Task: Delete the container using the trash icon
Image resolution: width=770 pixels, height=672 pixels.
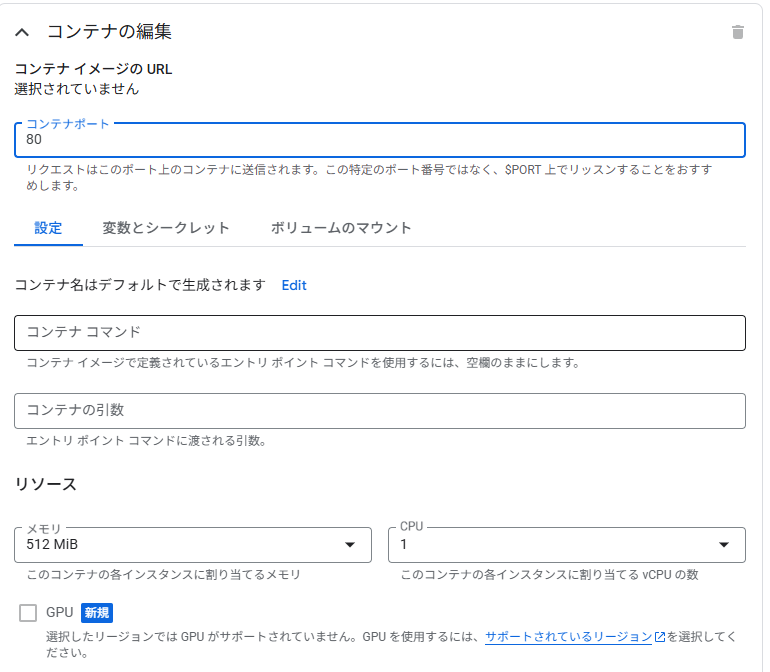Action: click(737, 32)
